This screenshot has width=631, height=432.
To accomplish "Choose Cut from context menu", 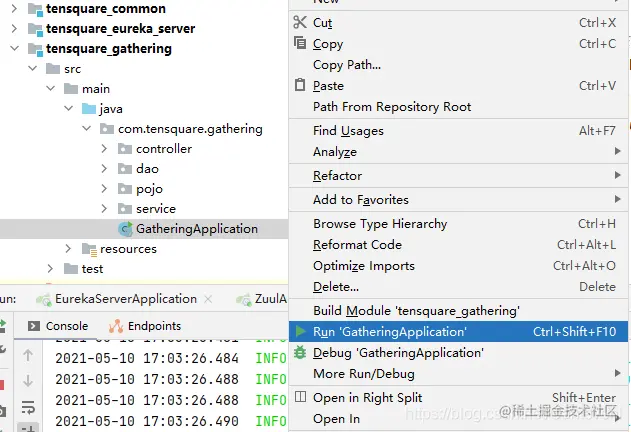I will (458, 23).
